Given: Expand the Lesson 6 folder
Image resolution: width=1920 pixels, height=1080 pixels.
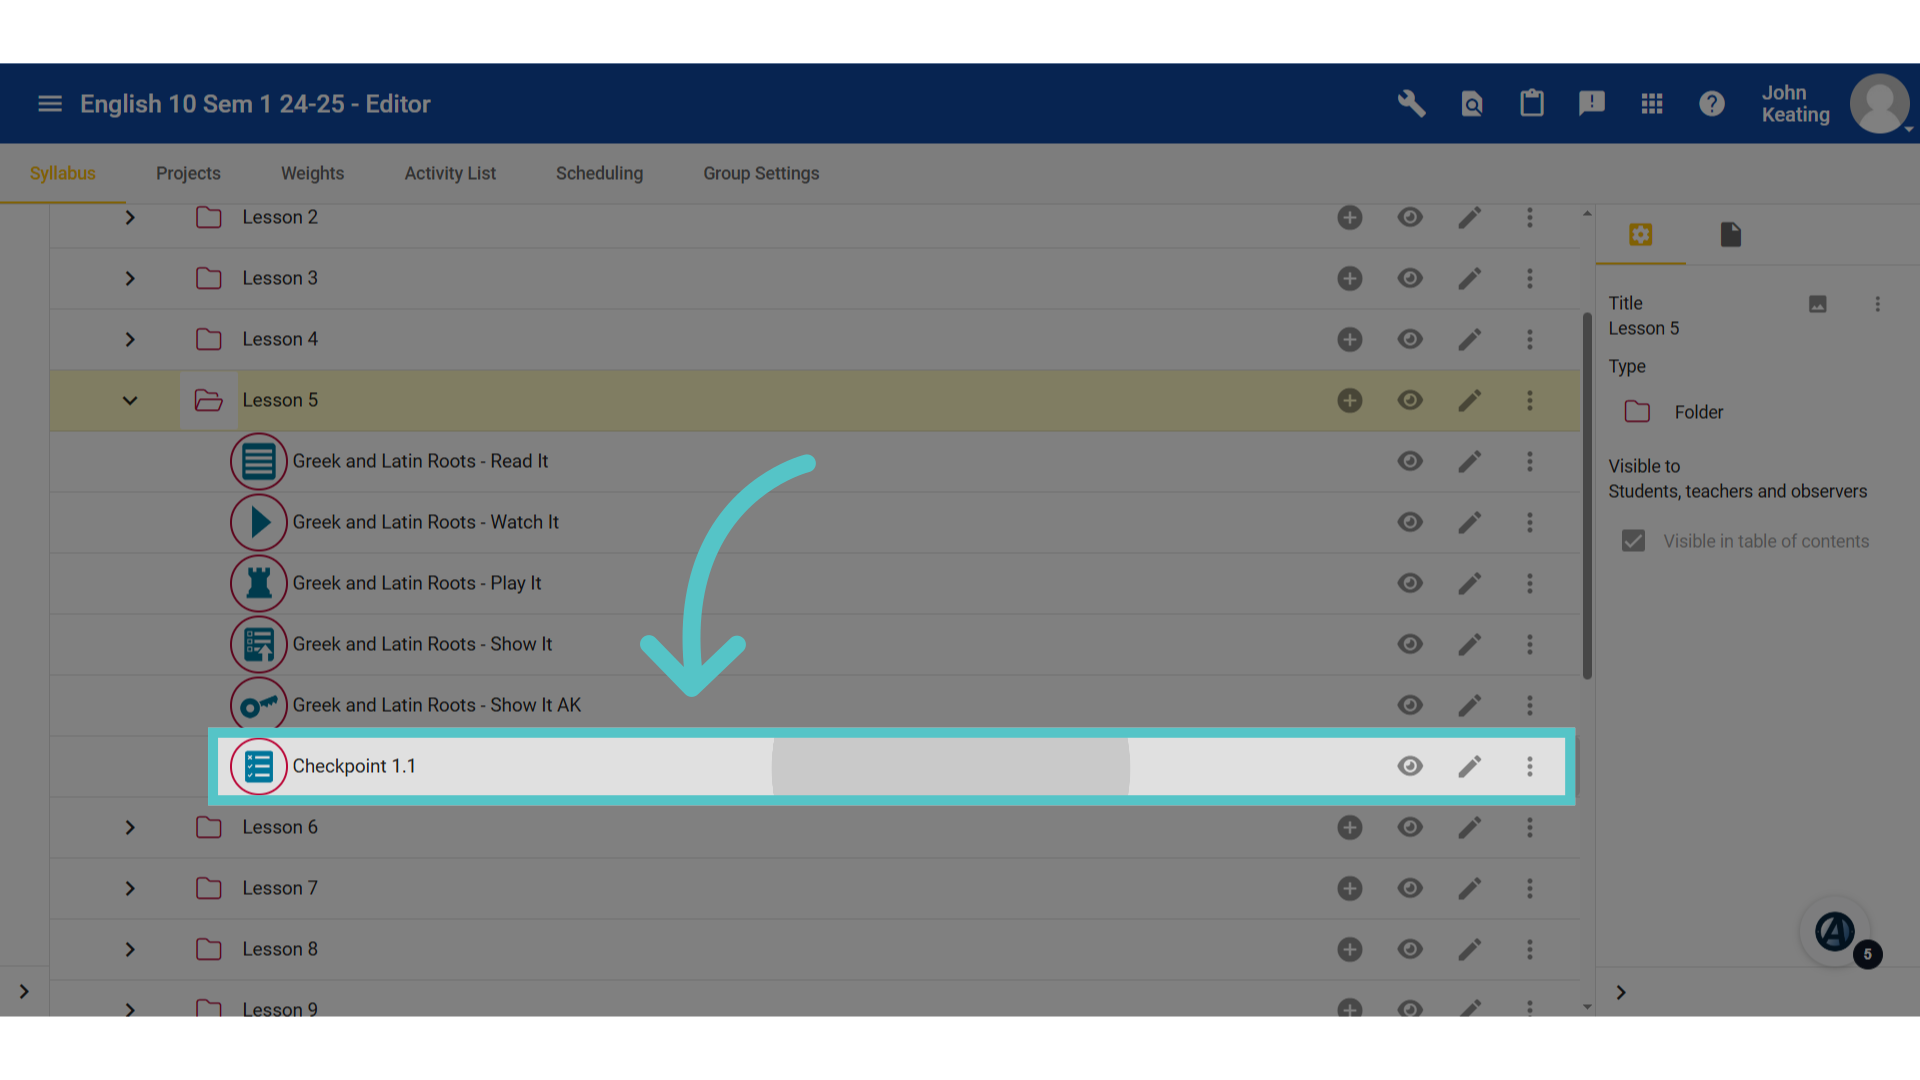Looking at the screenshot, I should pos(130,827).
